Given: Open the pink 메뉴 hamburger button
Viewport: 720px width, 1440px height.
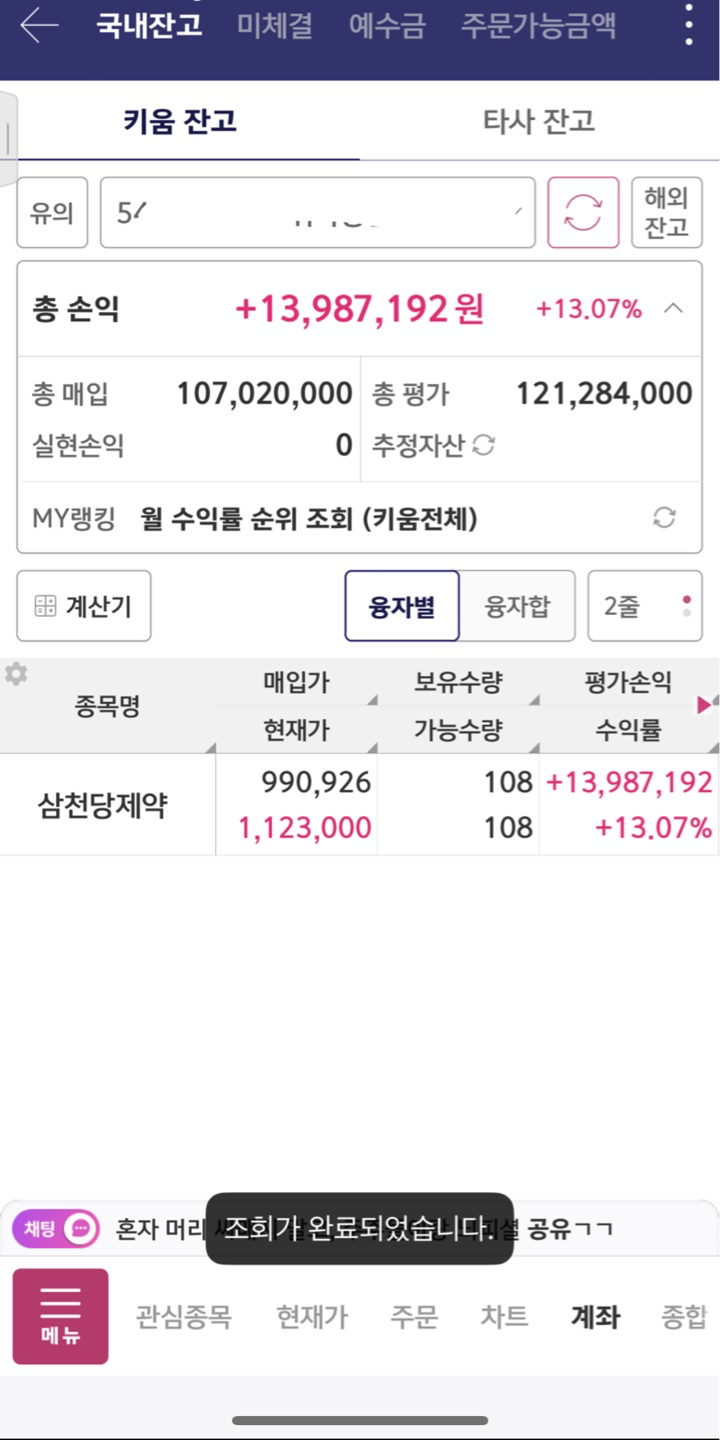Looking at the screenshot, I should [60, 1316].
